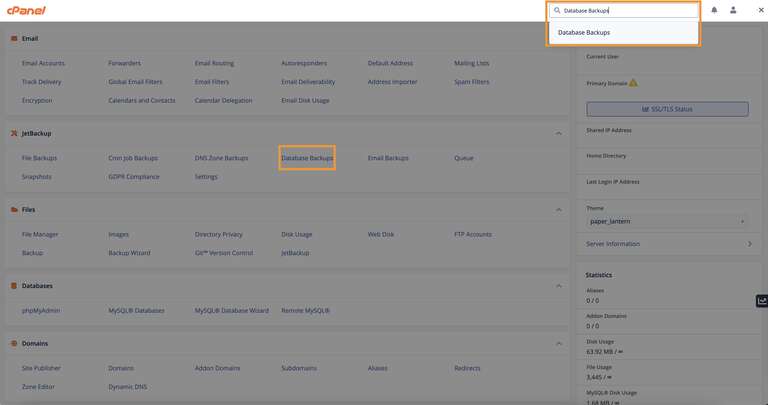Open Database Backups in JetBackup
This screenshot has width=768, height=405.
pos(307,158)
